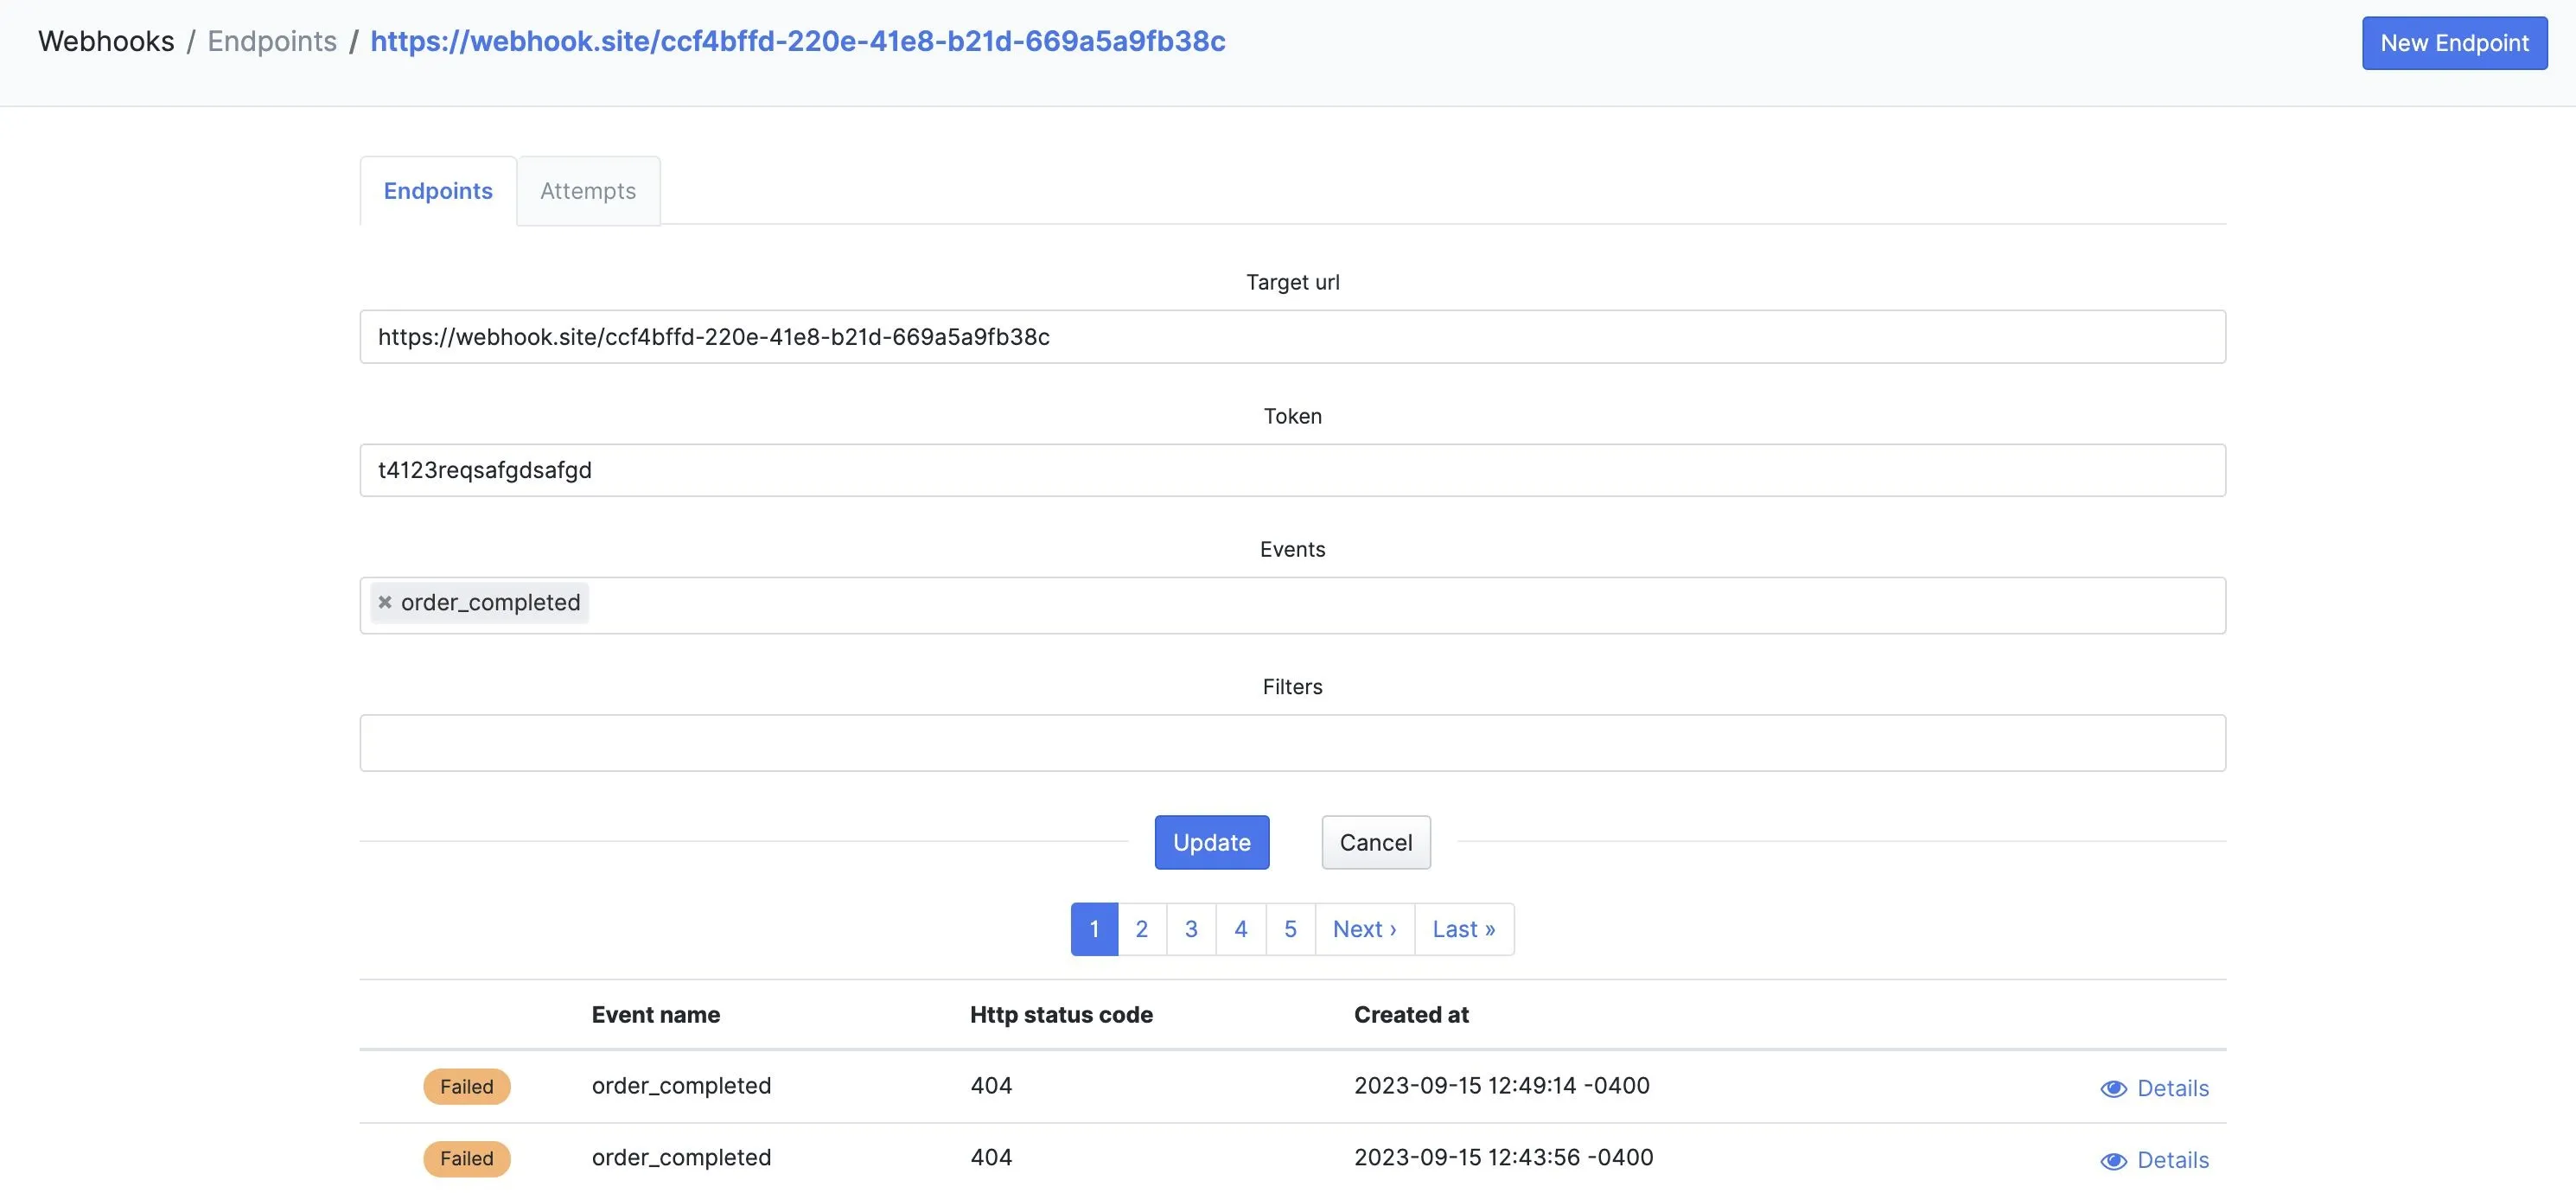Click eye icon for 12:49:14 attempt
Viewport: 2576px width, 1193px height.
[x=2113, y=1088]
